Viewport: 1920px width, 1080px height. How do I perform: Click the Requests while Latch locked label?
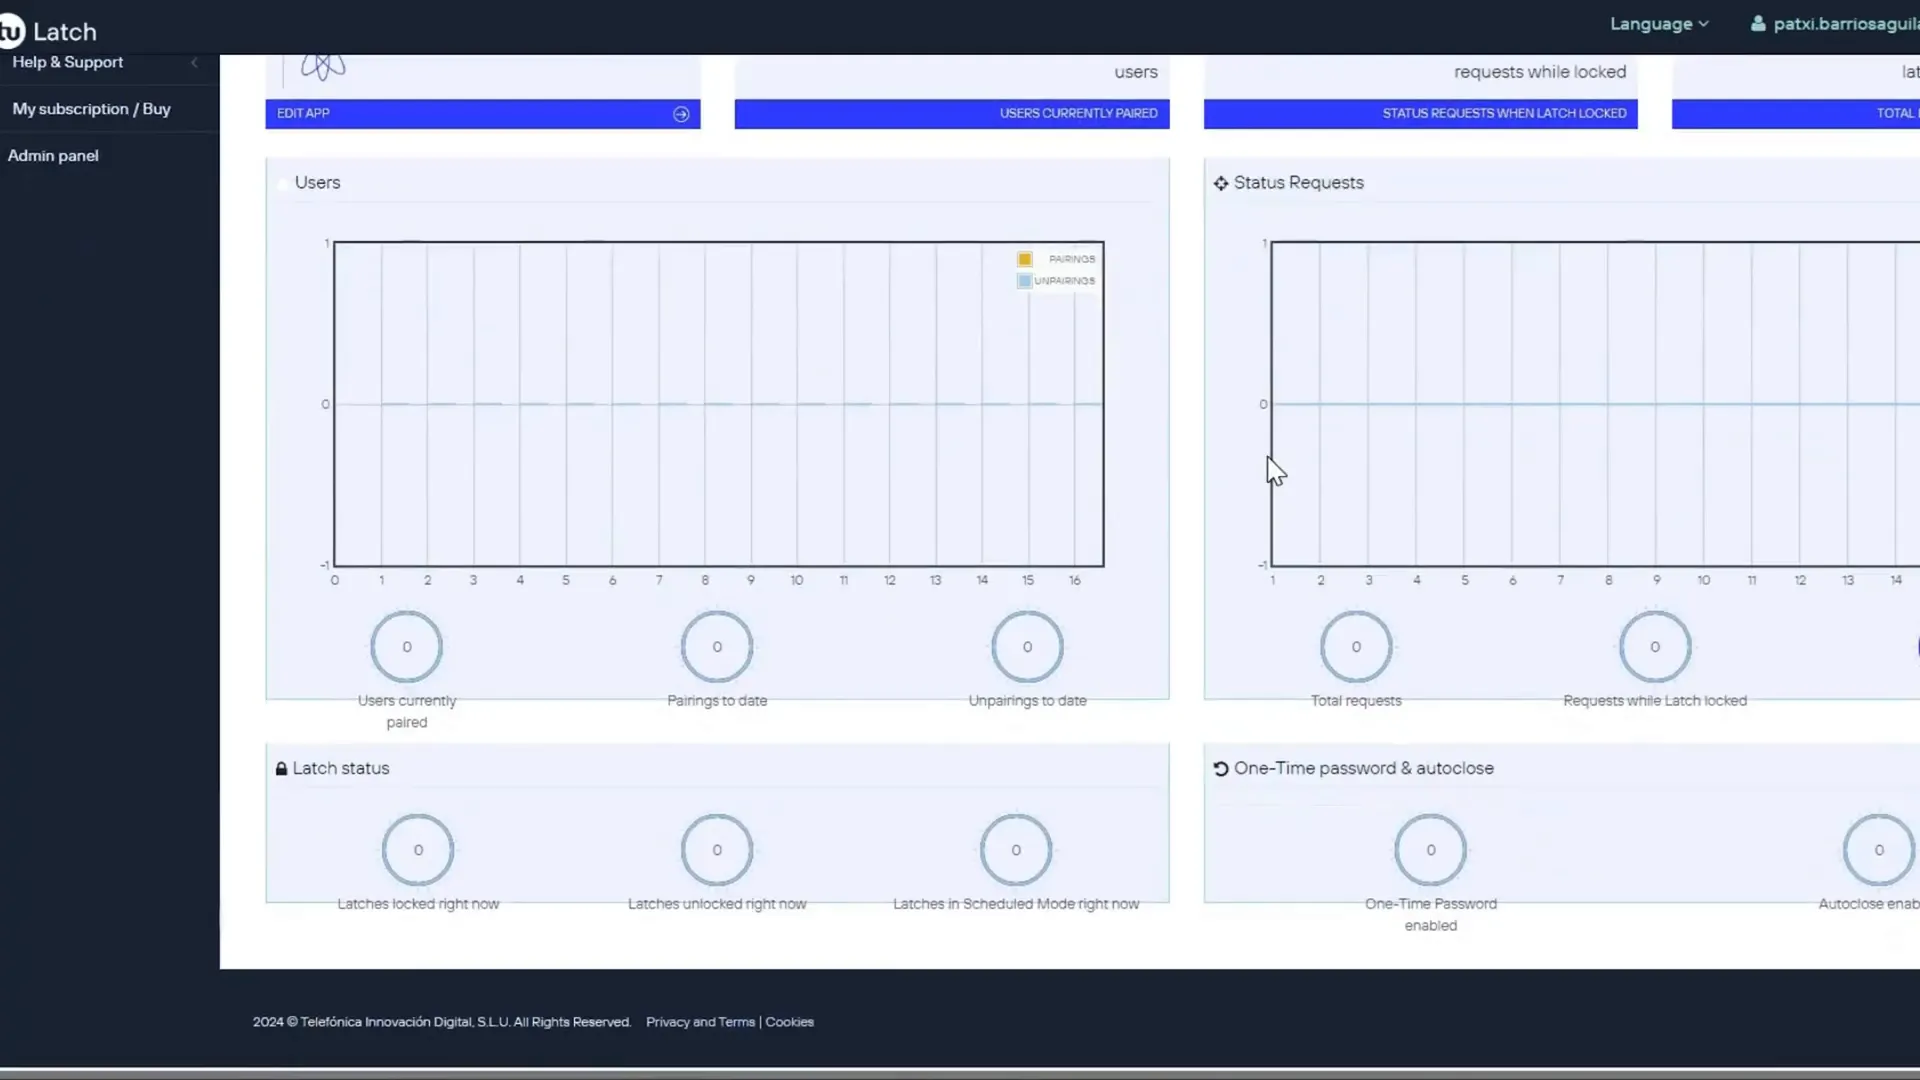pos(1655,701)
